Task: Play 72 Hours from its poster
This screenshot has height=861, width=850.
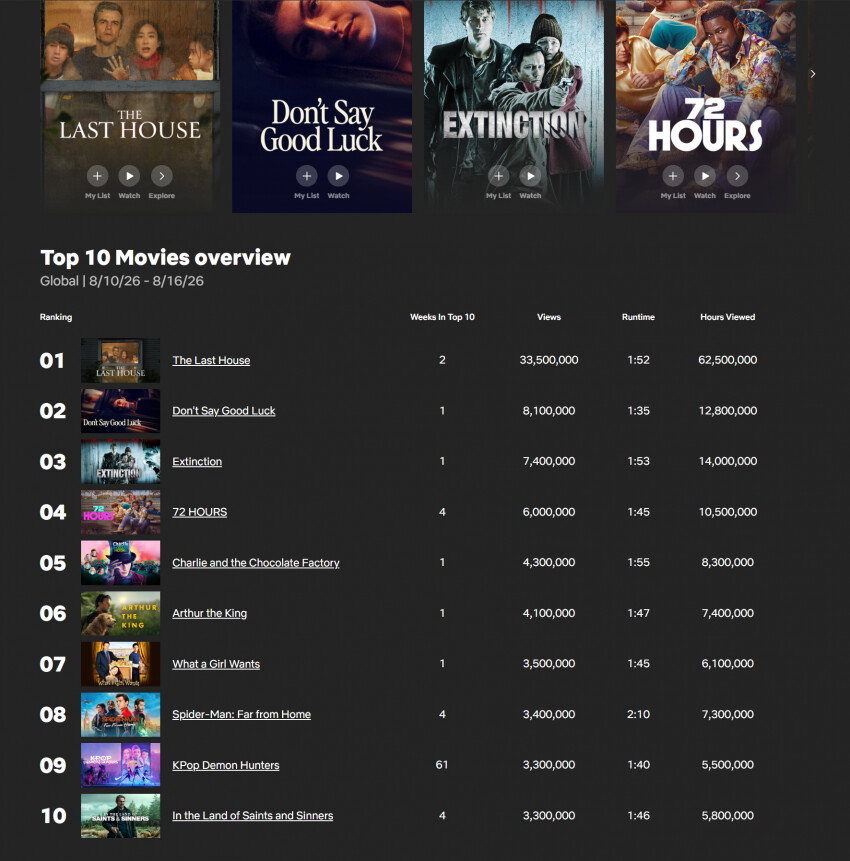Action: click(x=704, y=176)
